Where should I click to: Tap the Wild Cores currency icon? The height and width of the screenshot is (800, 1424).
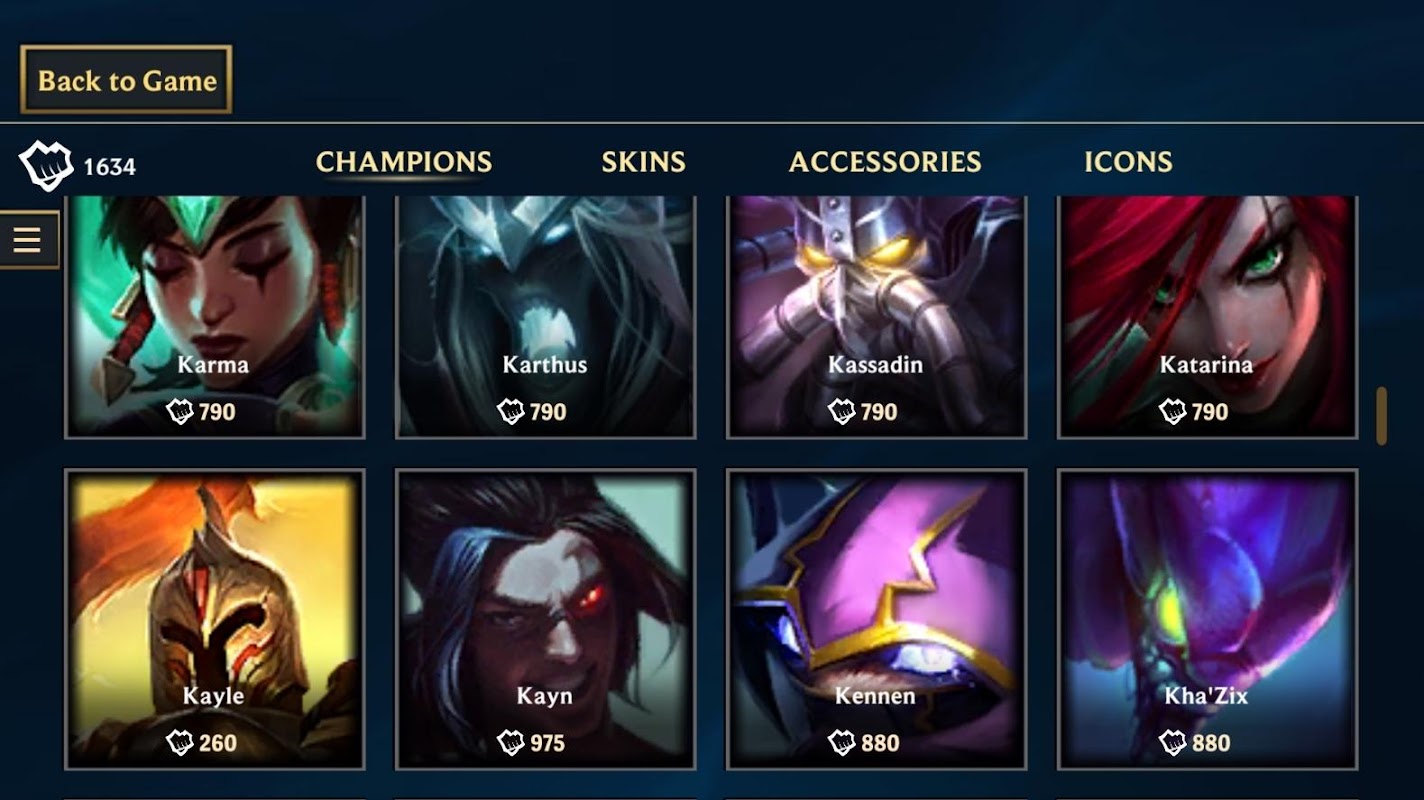[x=46, y=166]
